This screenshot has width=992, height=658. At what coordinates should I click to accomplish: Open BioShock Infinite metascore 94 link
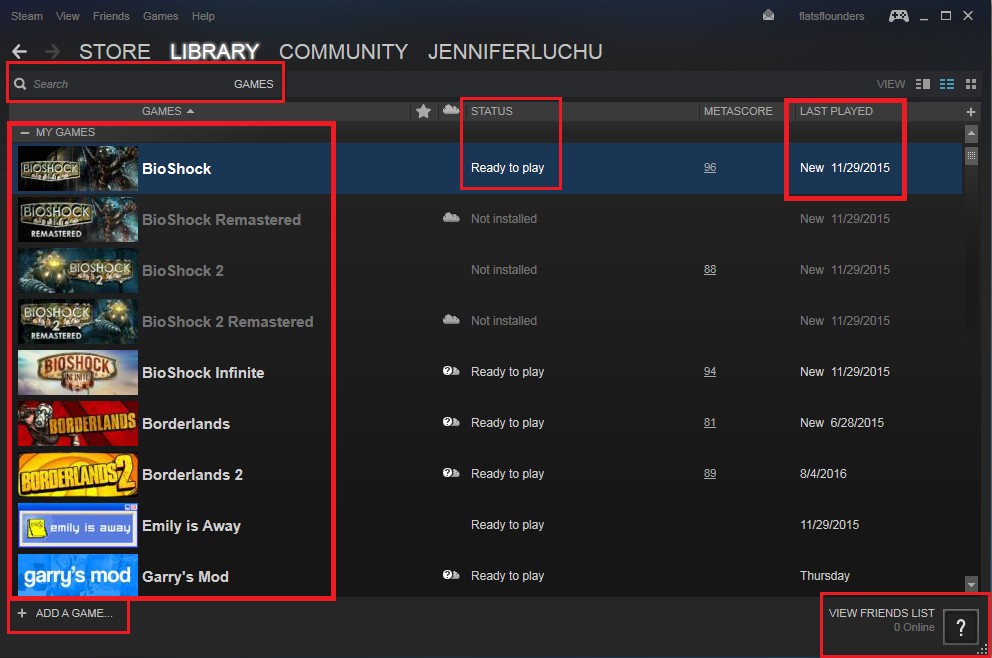point(710,371)
